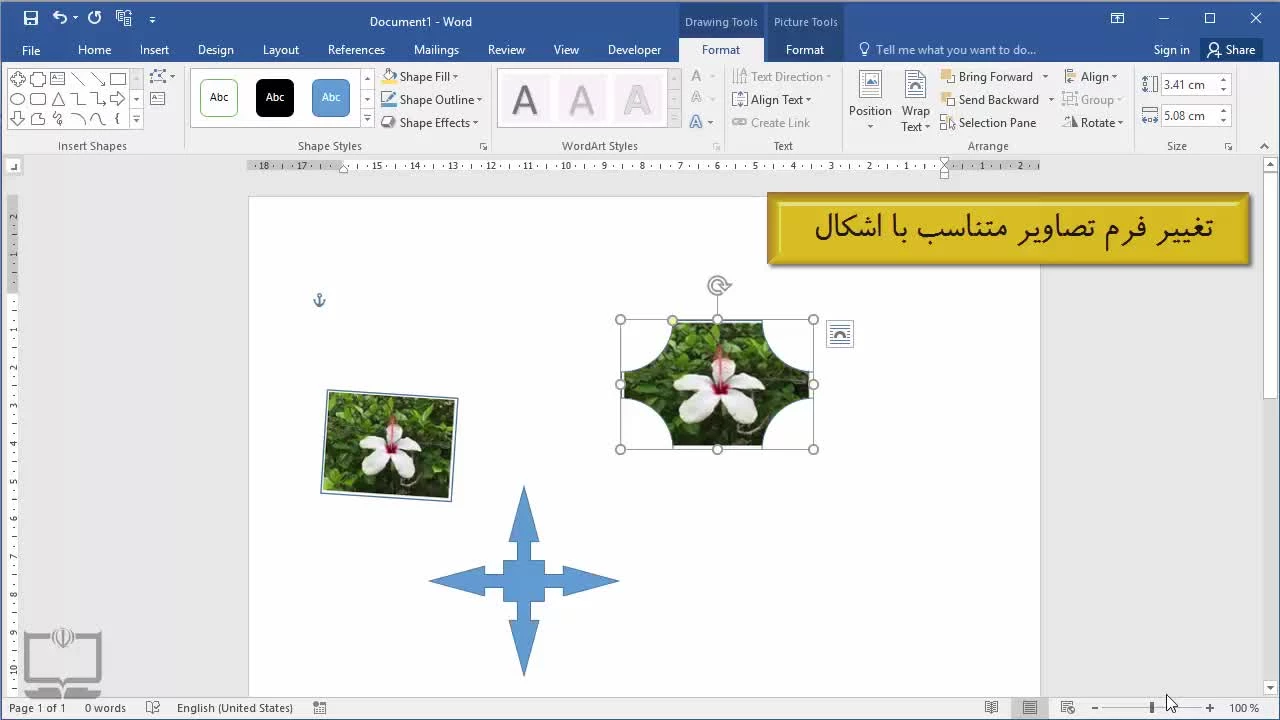Click the Share button

1231,50
